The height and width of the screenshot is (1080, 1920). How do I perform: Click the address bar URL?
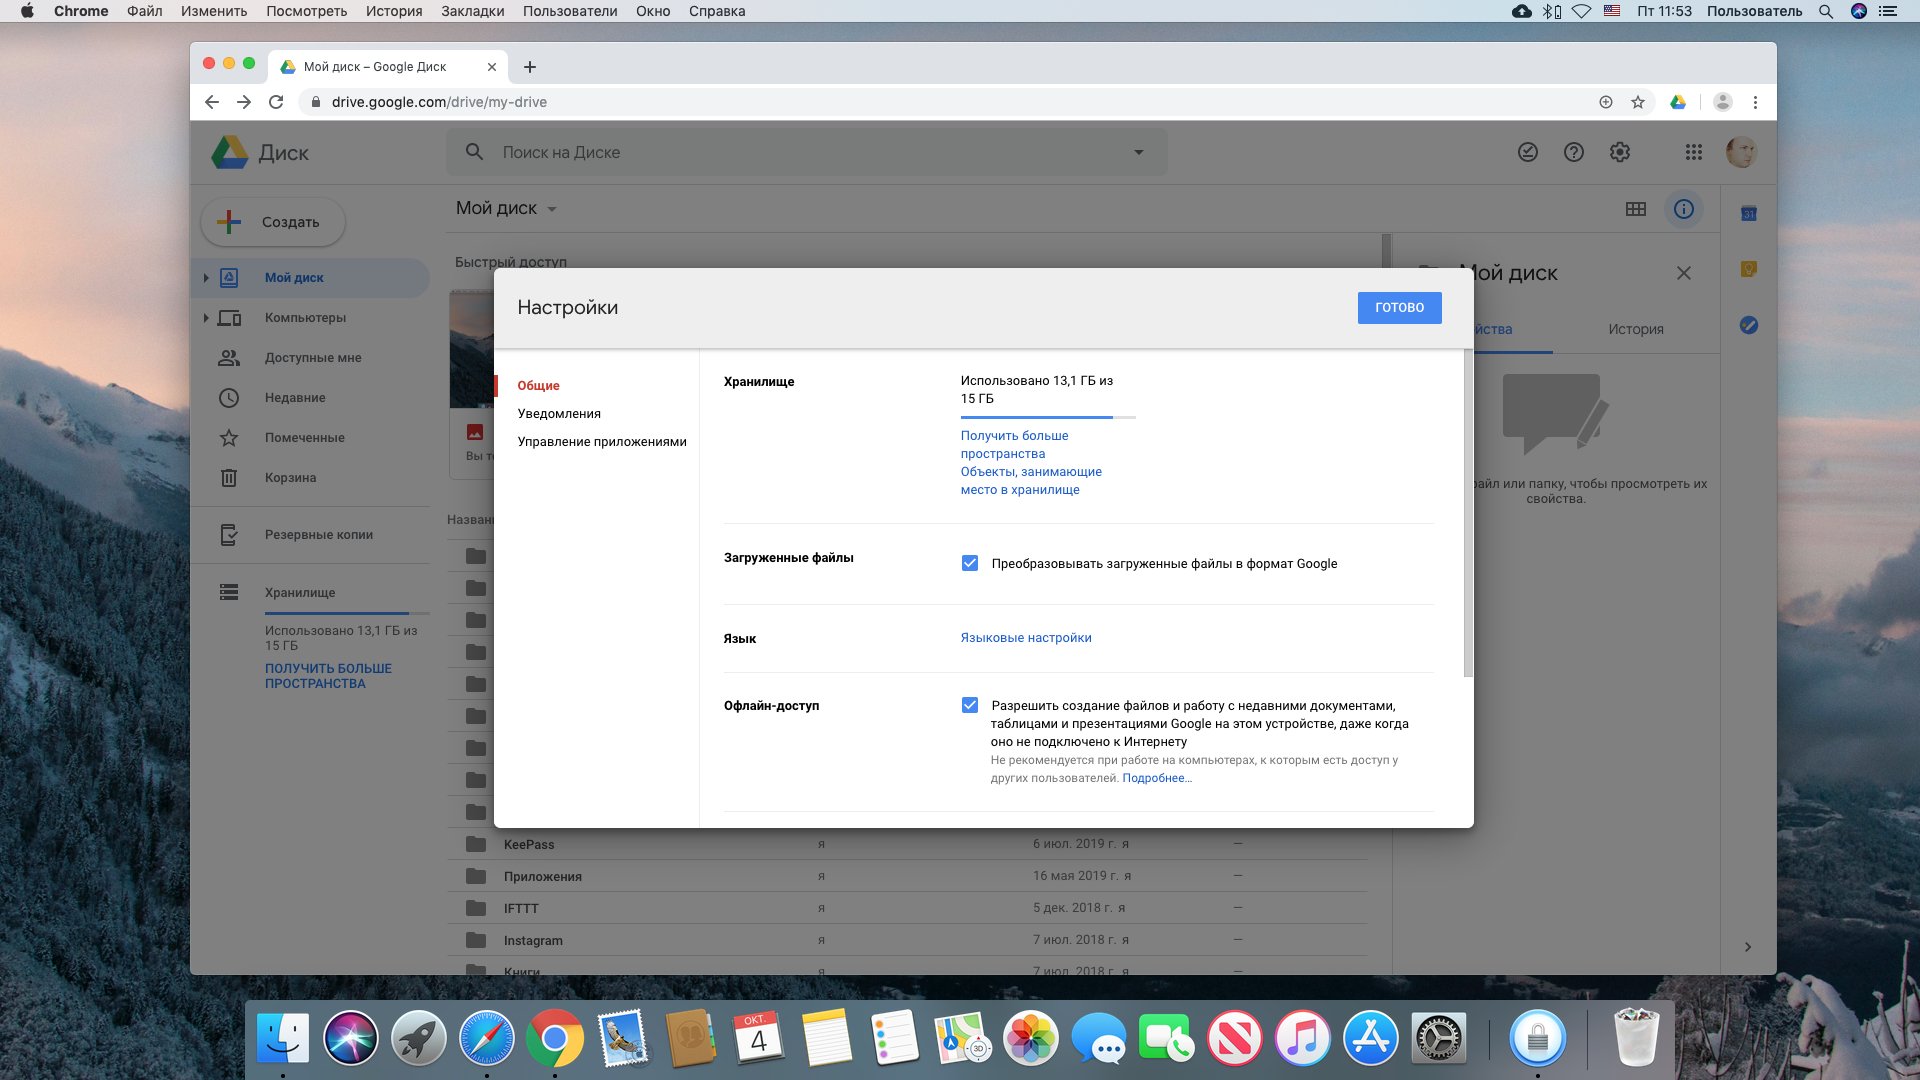pyautogui.click(x=439, y=102)
